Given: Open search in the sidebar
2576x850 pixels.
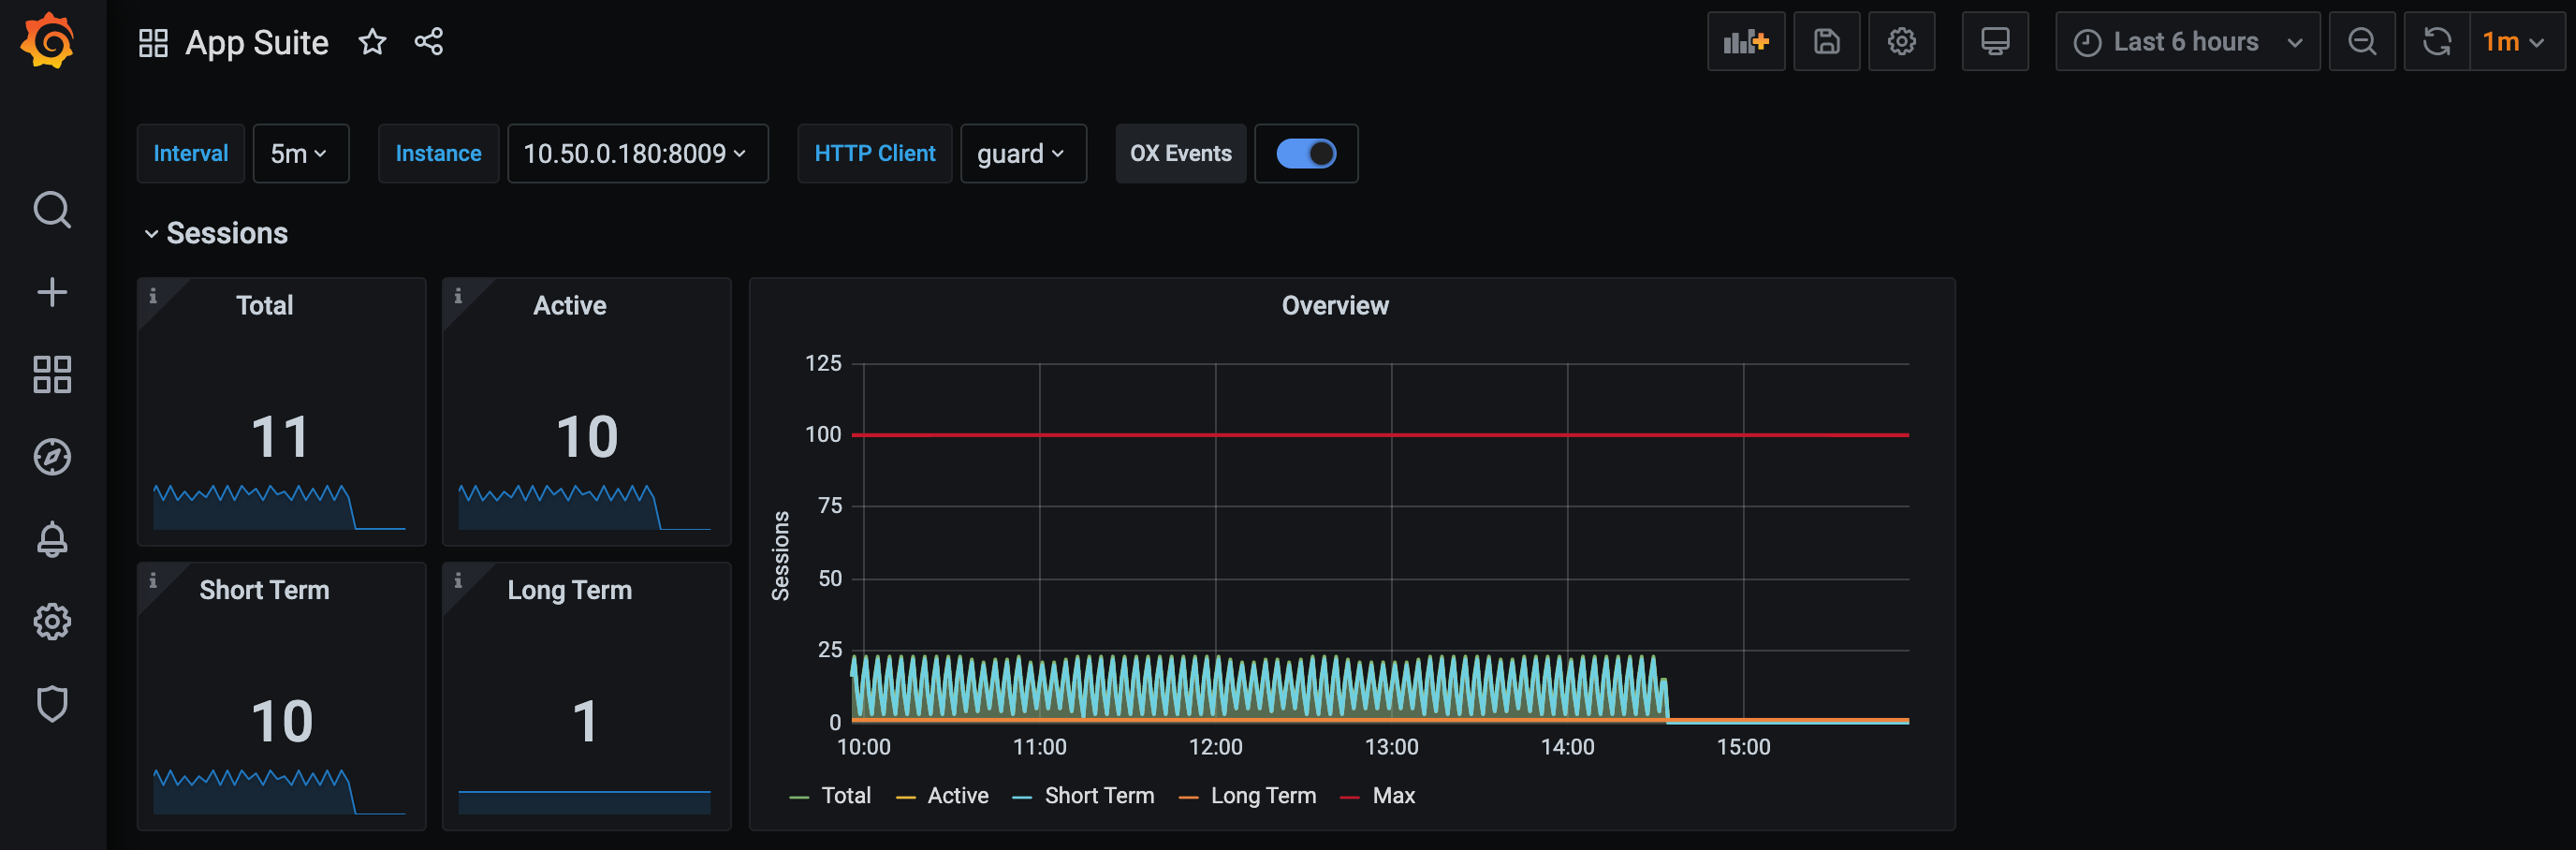Looking at the screenshot, I should point(52,210).
